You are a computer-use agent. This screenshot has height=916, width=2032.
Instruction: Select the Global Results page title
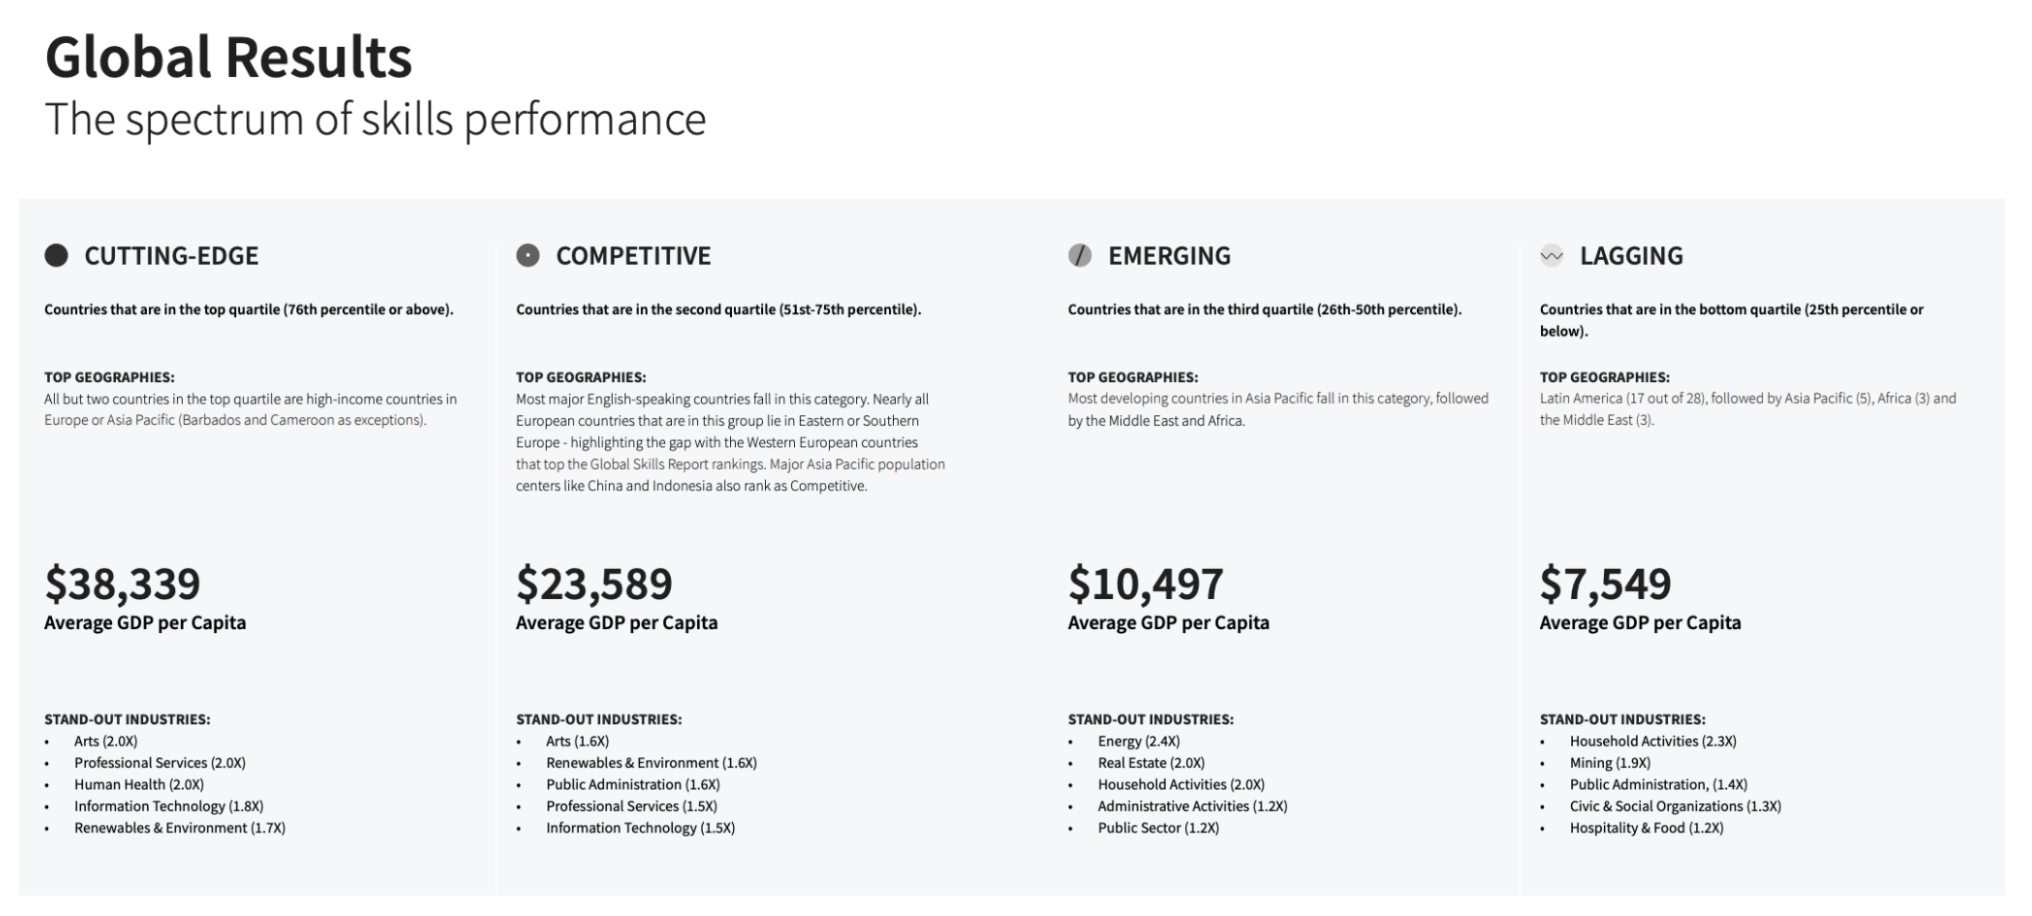229,57
